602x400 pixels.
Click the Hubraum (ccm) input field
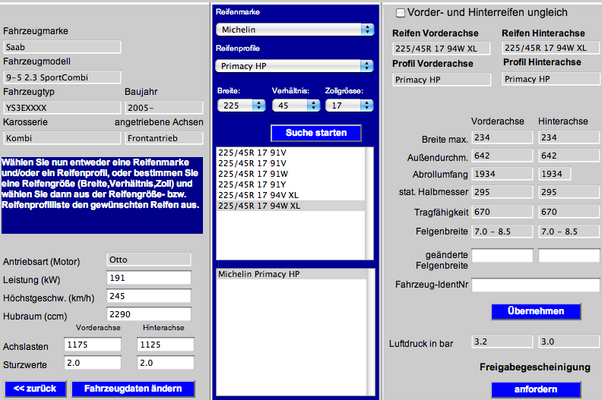149,314
